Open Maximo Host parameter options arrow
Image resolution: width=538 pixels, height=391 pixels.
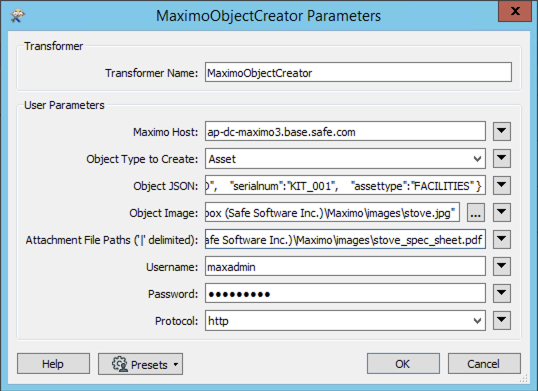(x=502, y=131)
